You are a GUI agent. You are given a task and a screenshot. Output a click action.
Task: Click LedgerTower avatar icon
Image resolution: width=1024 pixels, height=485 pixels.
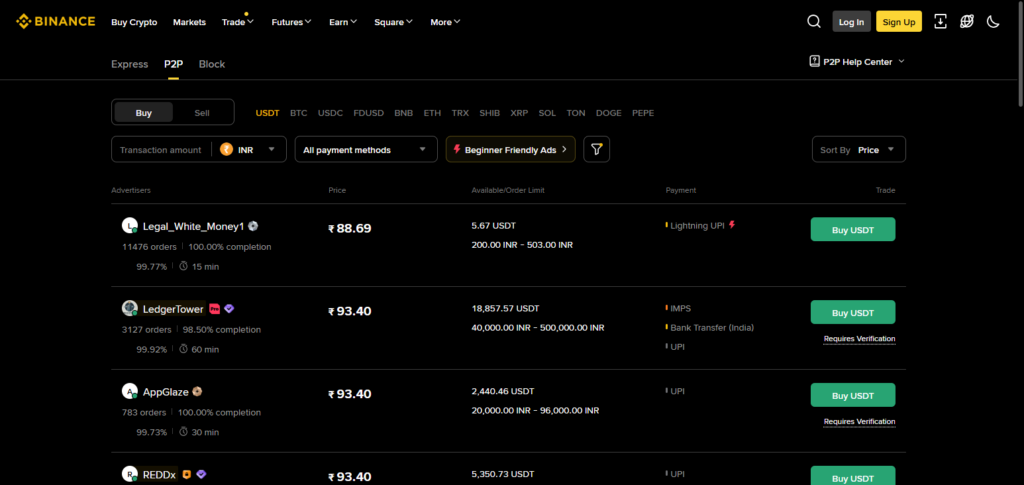[x=130, y=309]
